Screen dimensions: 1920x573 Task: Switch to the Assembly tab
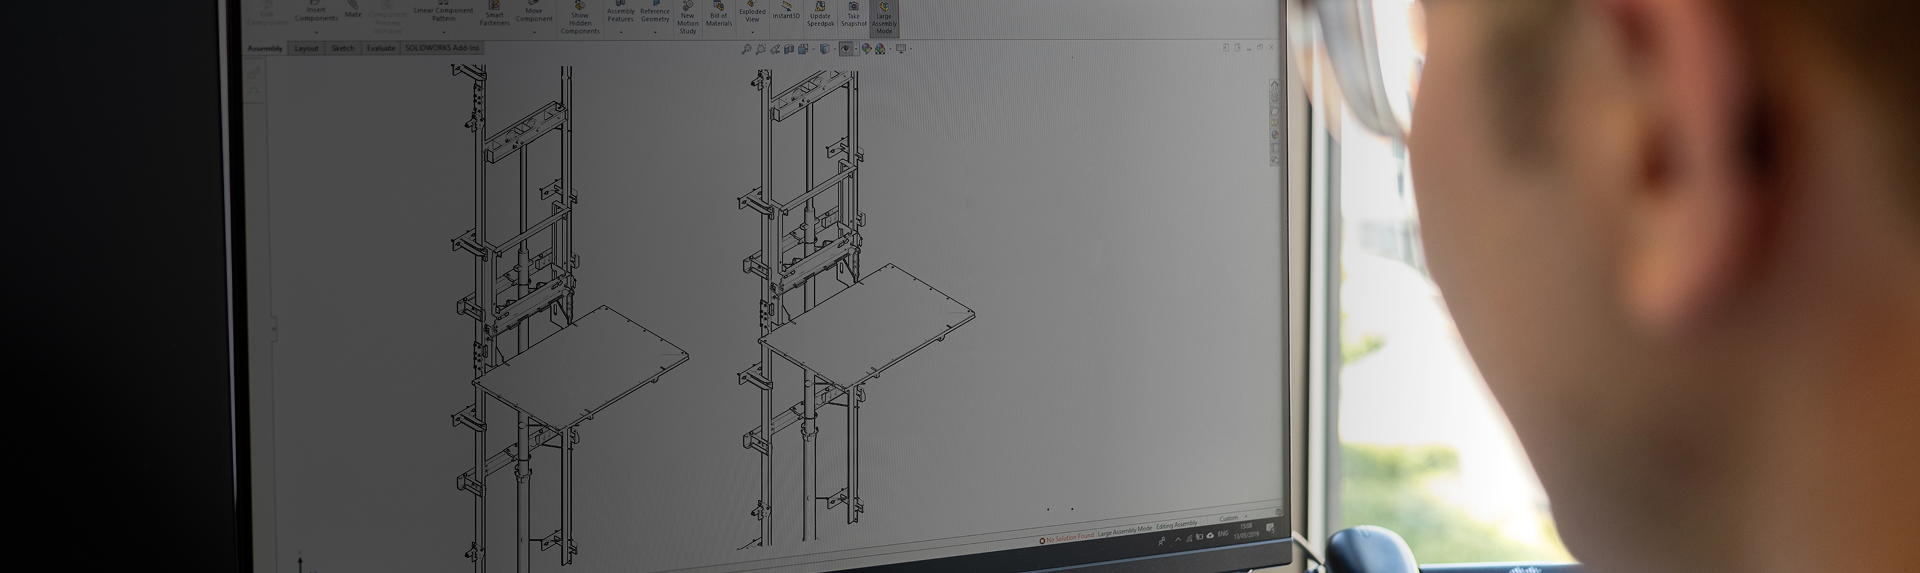pyautogui.click(x=265, y=49)
